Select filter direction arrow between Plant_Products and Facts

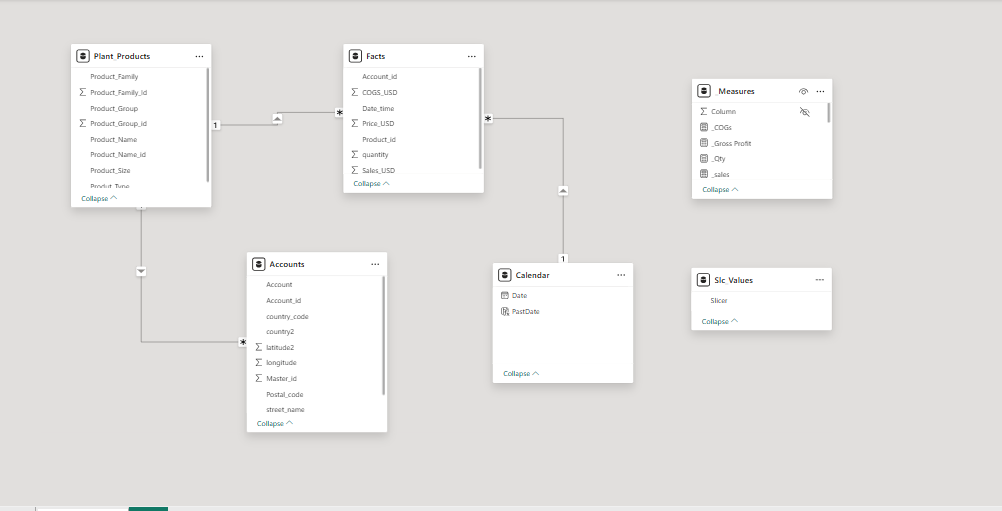click(x=277, y=119)
